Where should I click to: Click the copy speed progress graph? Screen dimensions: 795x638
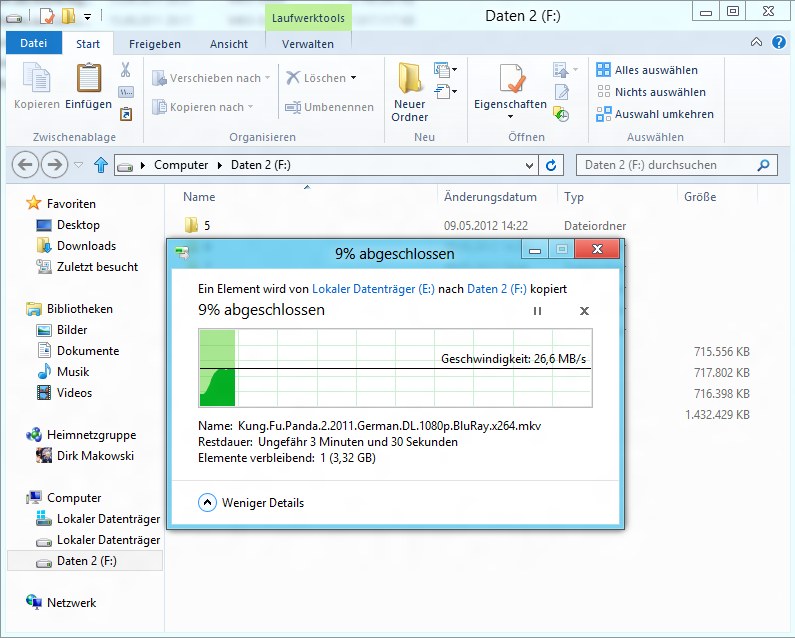click(x=395, y=368)
